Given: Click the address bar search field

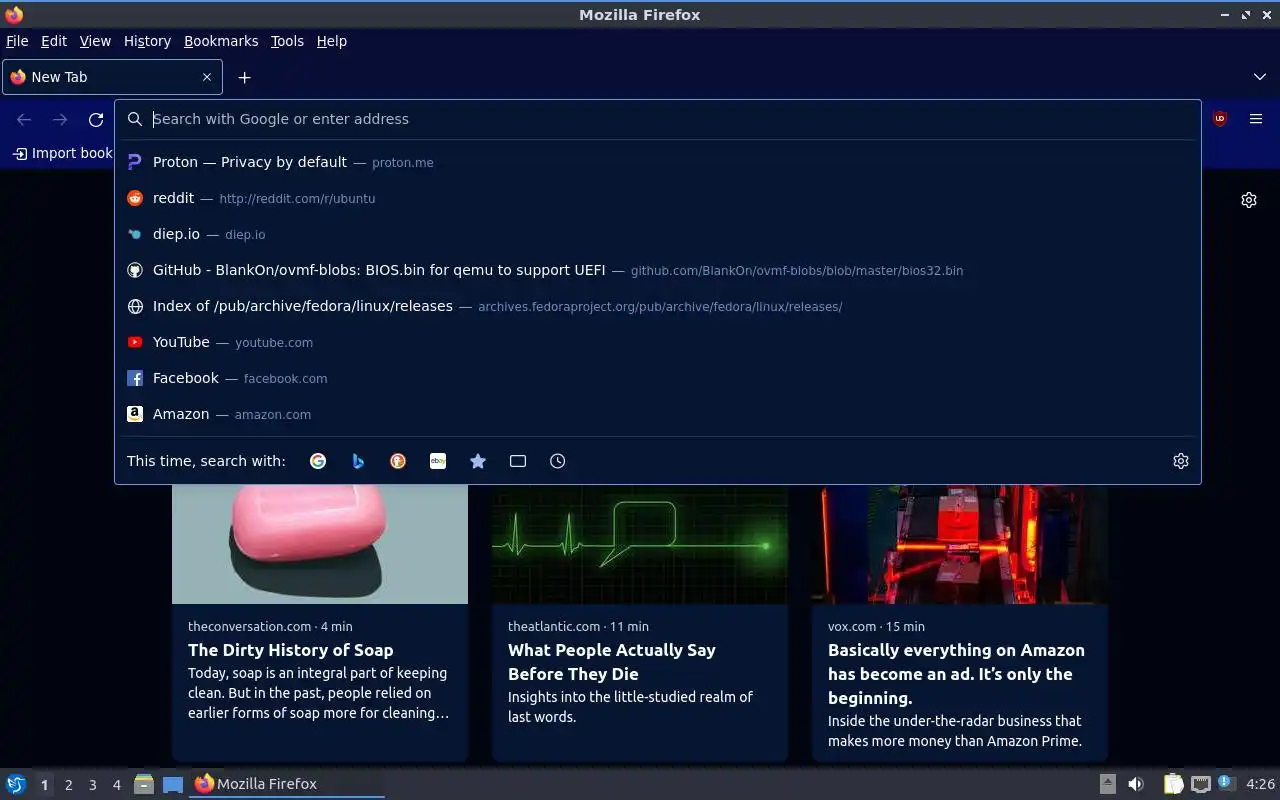Looking at the screenshot, I should tap(658, 119).
